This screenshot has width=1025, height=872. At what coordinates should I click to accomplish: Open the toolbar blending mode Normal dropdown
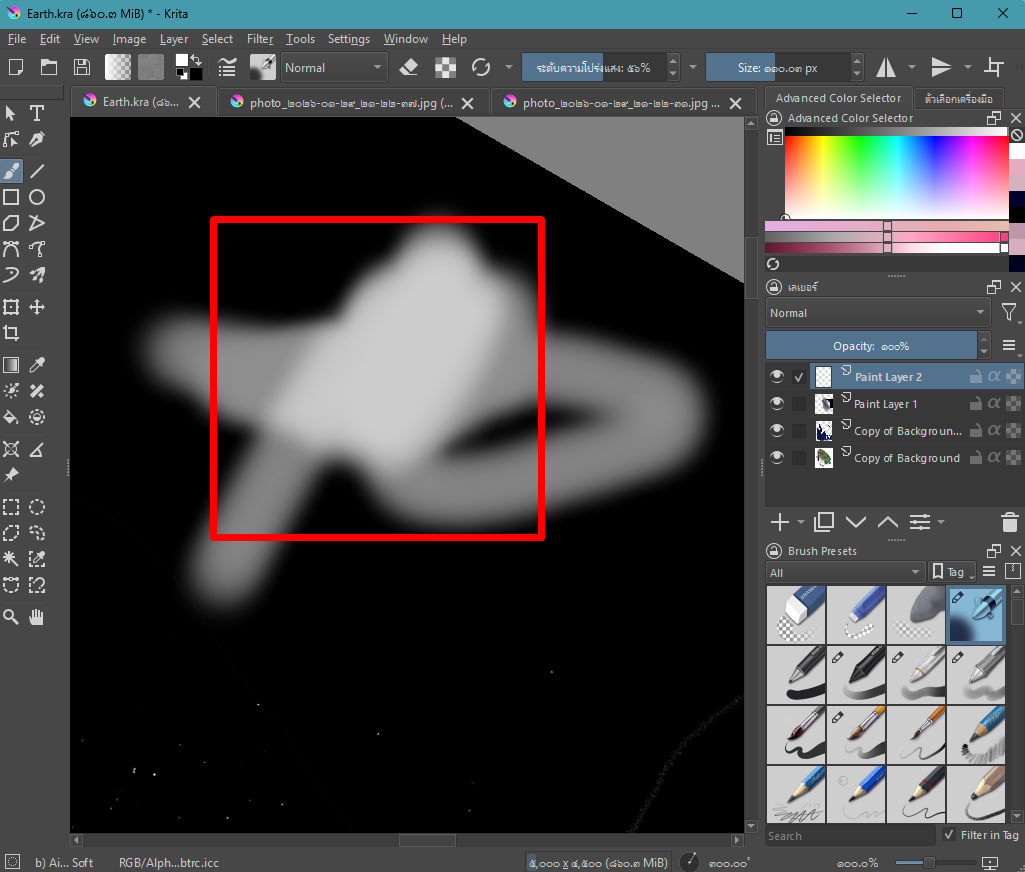pos(334,68)
